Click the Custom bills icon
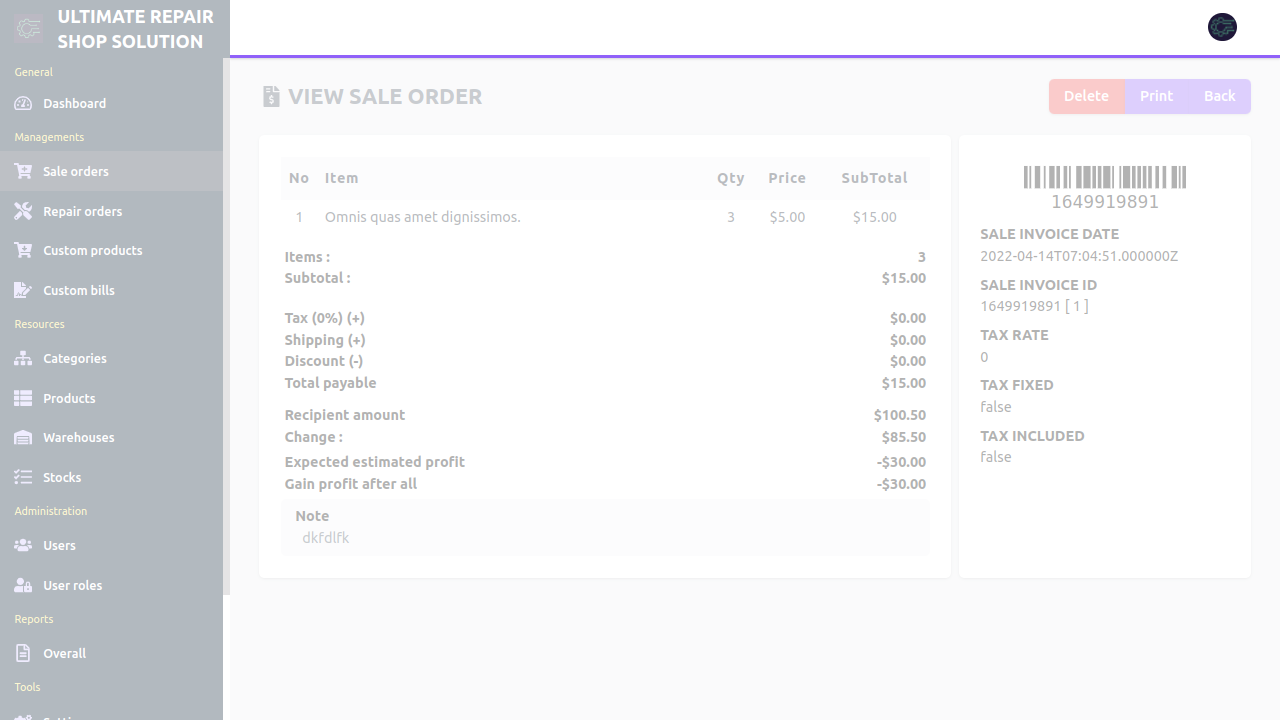The width and height of the screenshot is (1280, 720). click(23, 291)
